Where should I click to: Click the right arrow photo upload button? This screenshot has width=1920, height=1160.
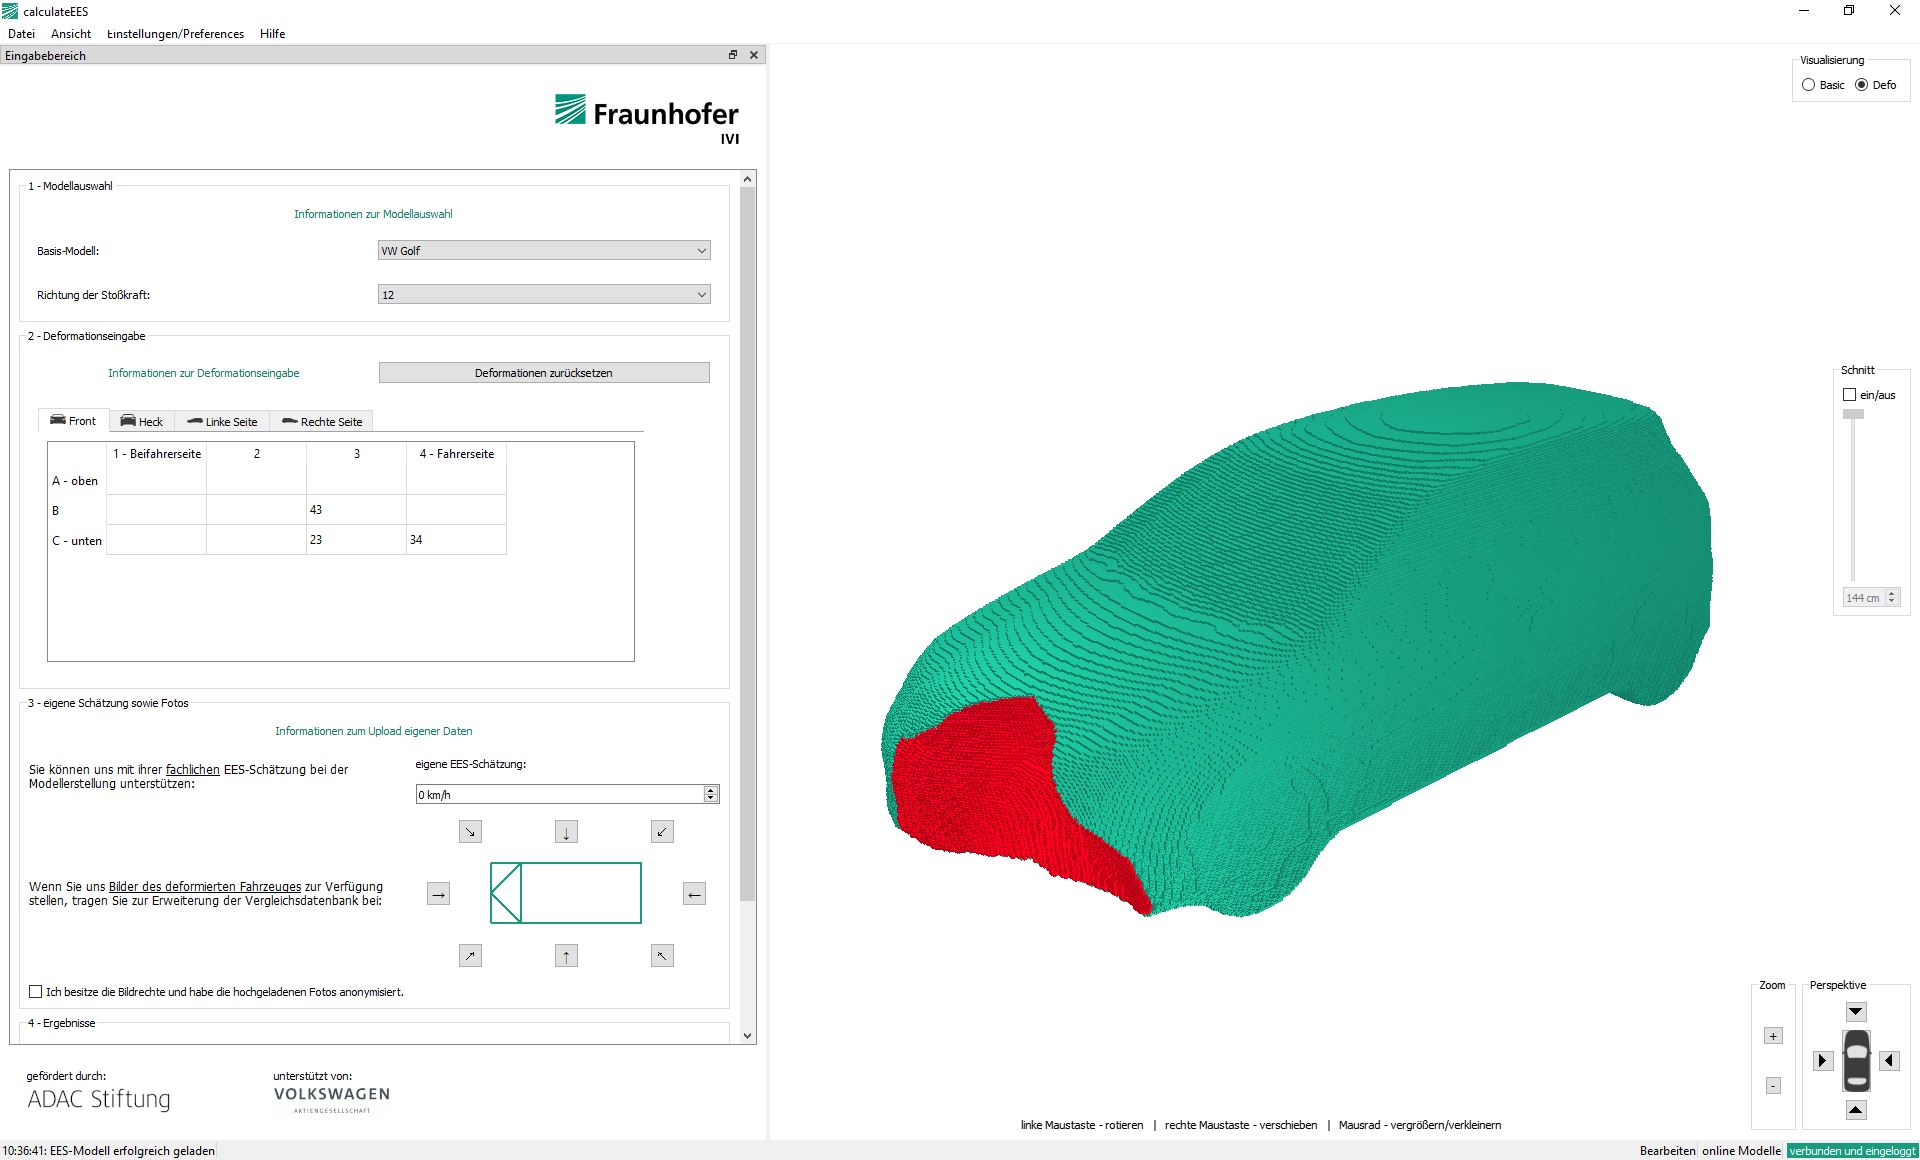tap(438, 893)
